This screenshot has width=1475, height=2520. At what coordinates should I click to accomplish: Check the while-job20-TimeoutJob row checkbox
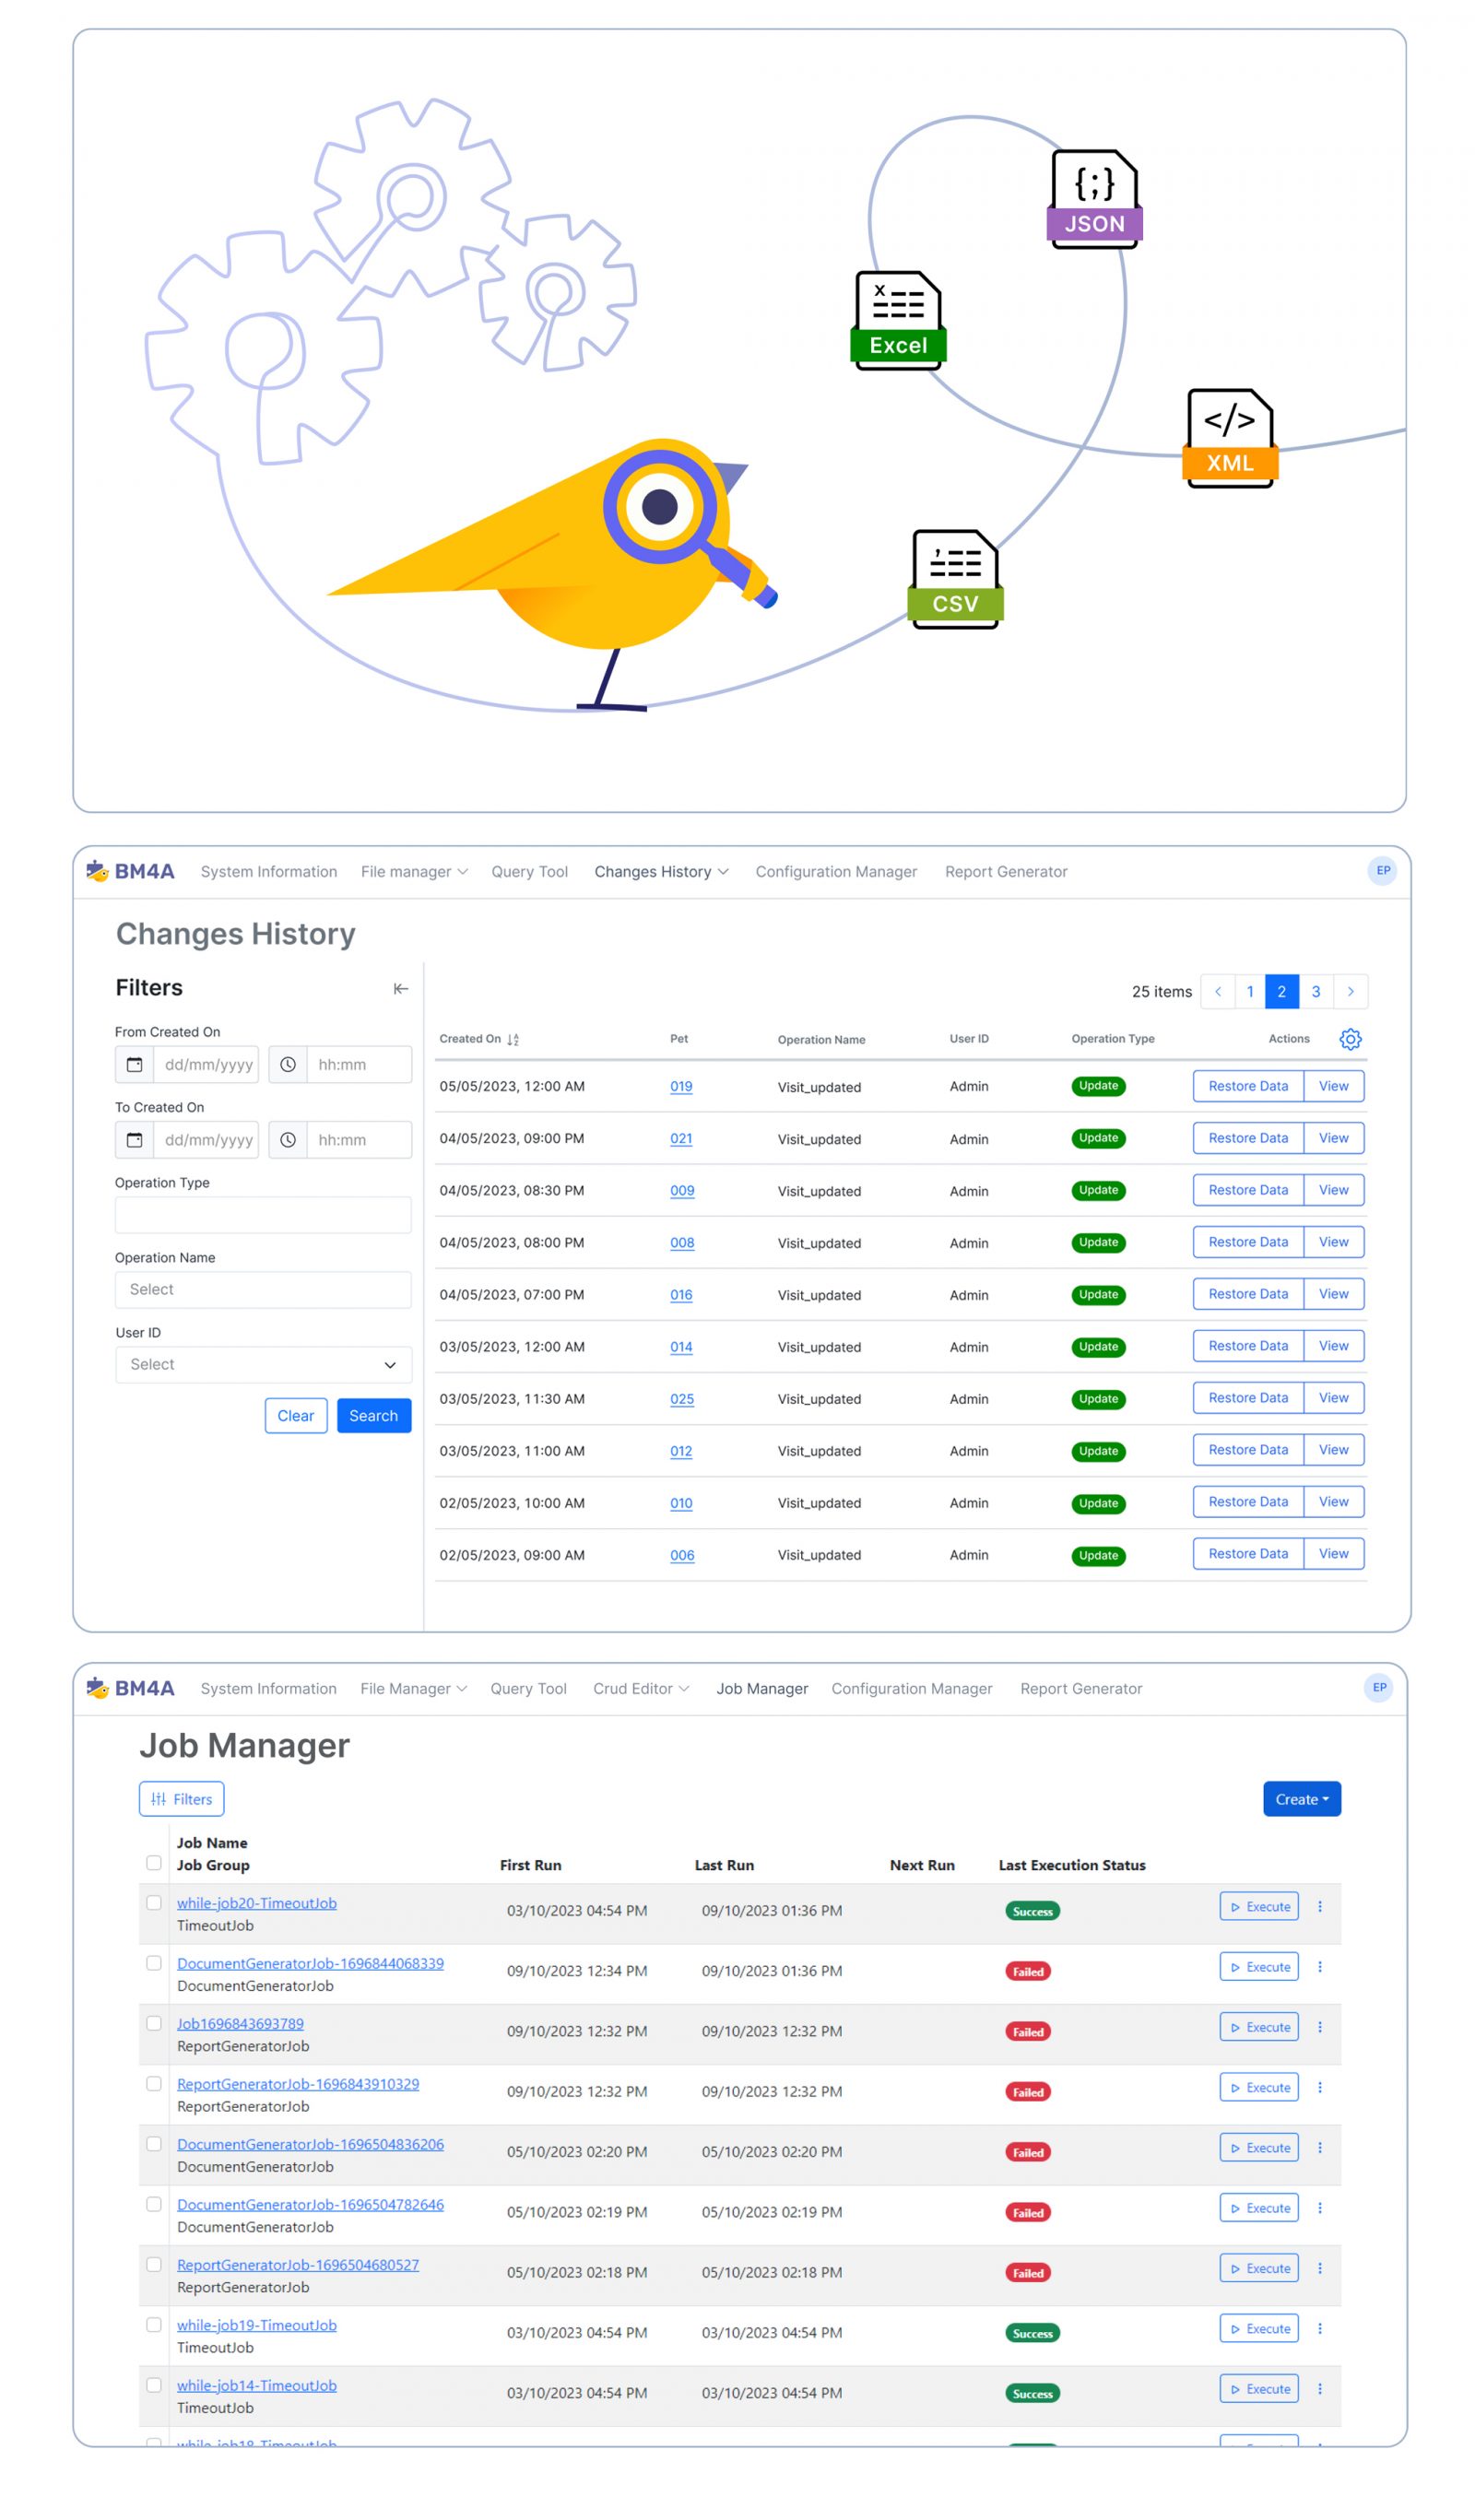click(x=154, y=1902)
